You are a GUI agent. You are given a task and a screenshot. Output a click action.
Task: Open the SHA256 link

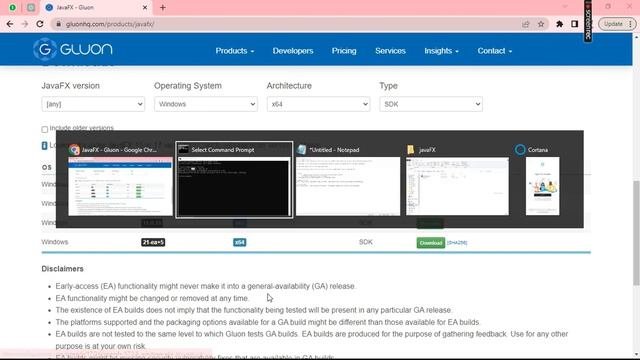[x=457, y=243]
